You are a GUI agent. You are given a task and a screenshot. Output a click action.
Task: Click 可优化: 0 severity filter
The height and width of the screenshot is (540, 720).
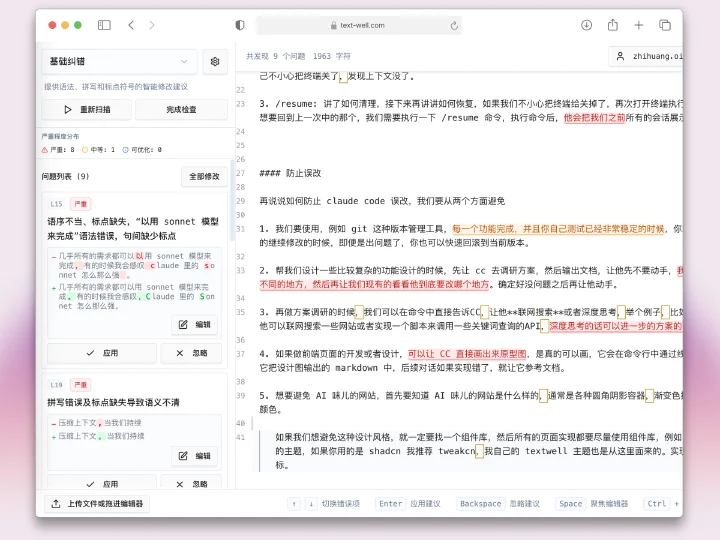[x=142, y=150]
